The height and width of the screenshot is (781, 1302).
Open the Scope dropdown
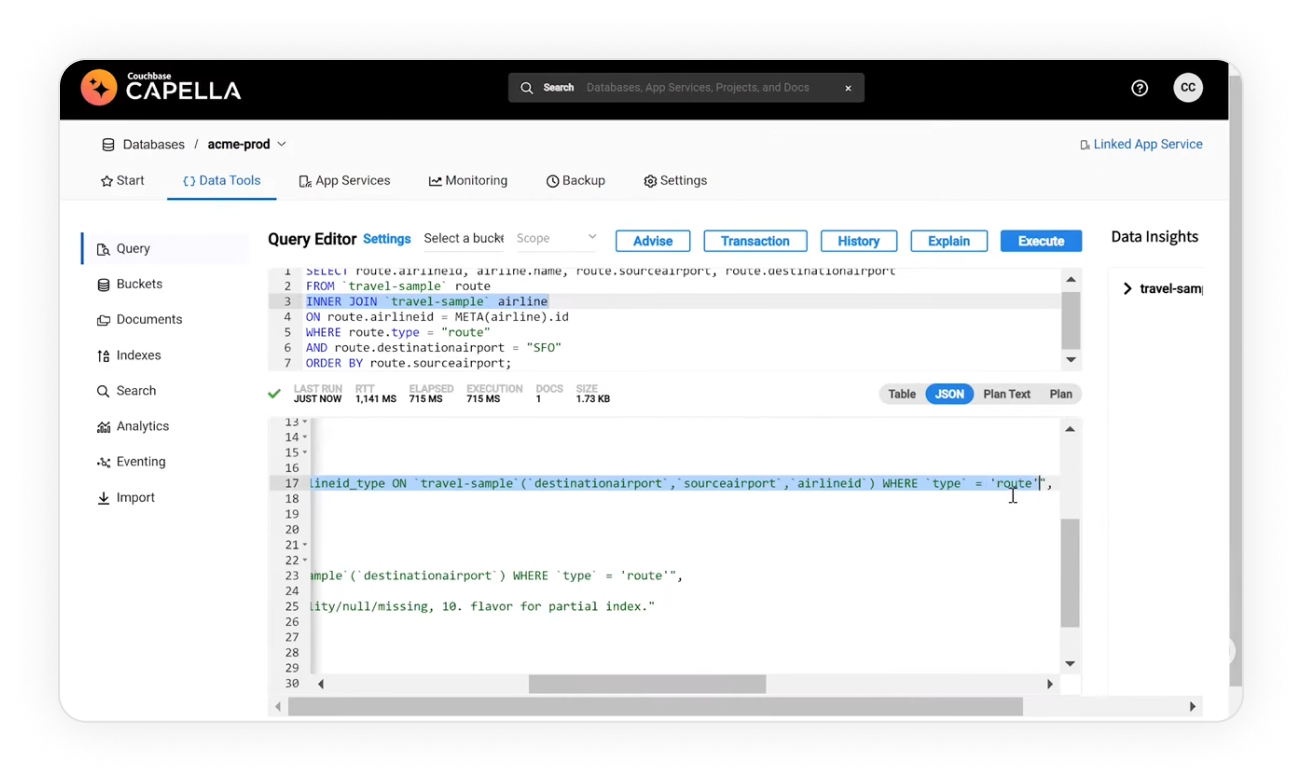tap(556, 239)
